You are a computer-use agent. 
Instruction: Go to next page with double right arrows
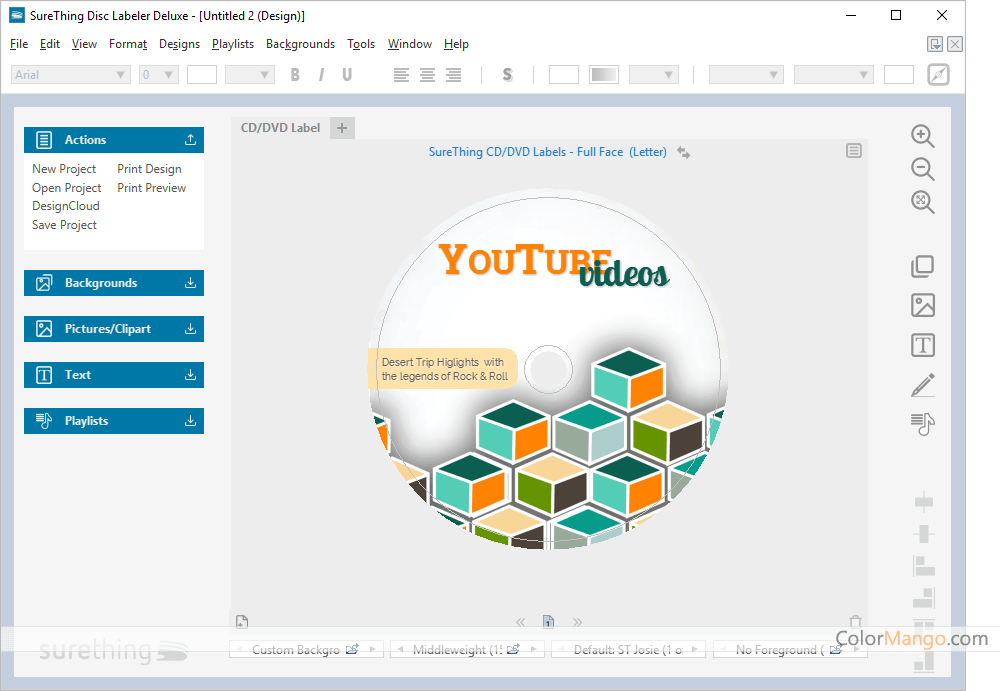[577, 622]
